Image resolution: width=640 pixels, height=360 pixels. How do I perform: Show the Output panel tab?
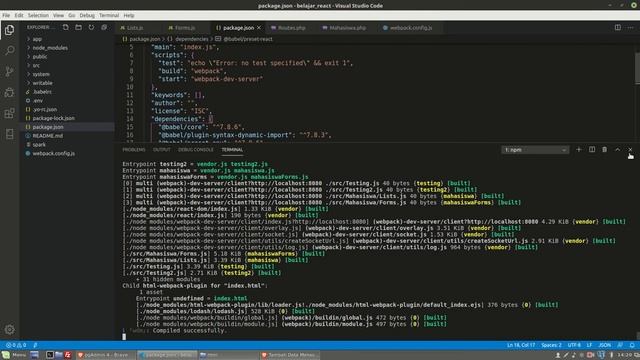[x=161, y=150]
